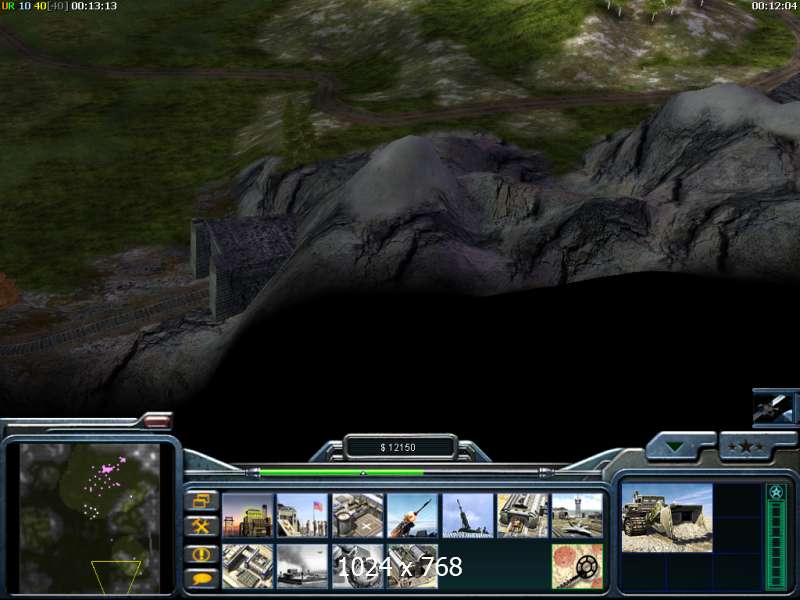Viewport: 800px width, 600px height.
Task: Open the options menu button with stacked windows
Action: click(x=202, y=501)
